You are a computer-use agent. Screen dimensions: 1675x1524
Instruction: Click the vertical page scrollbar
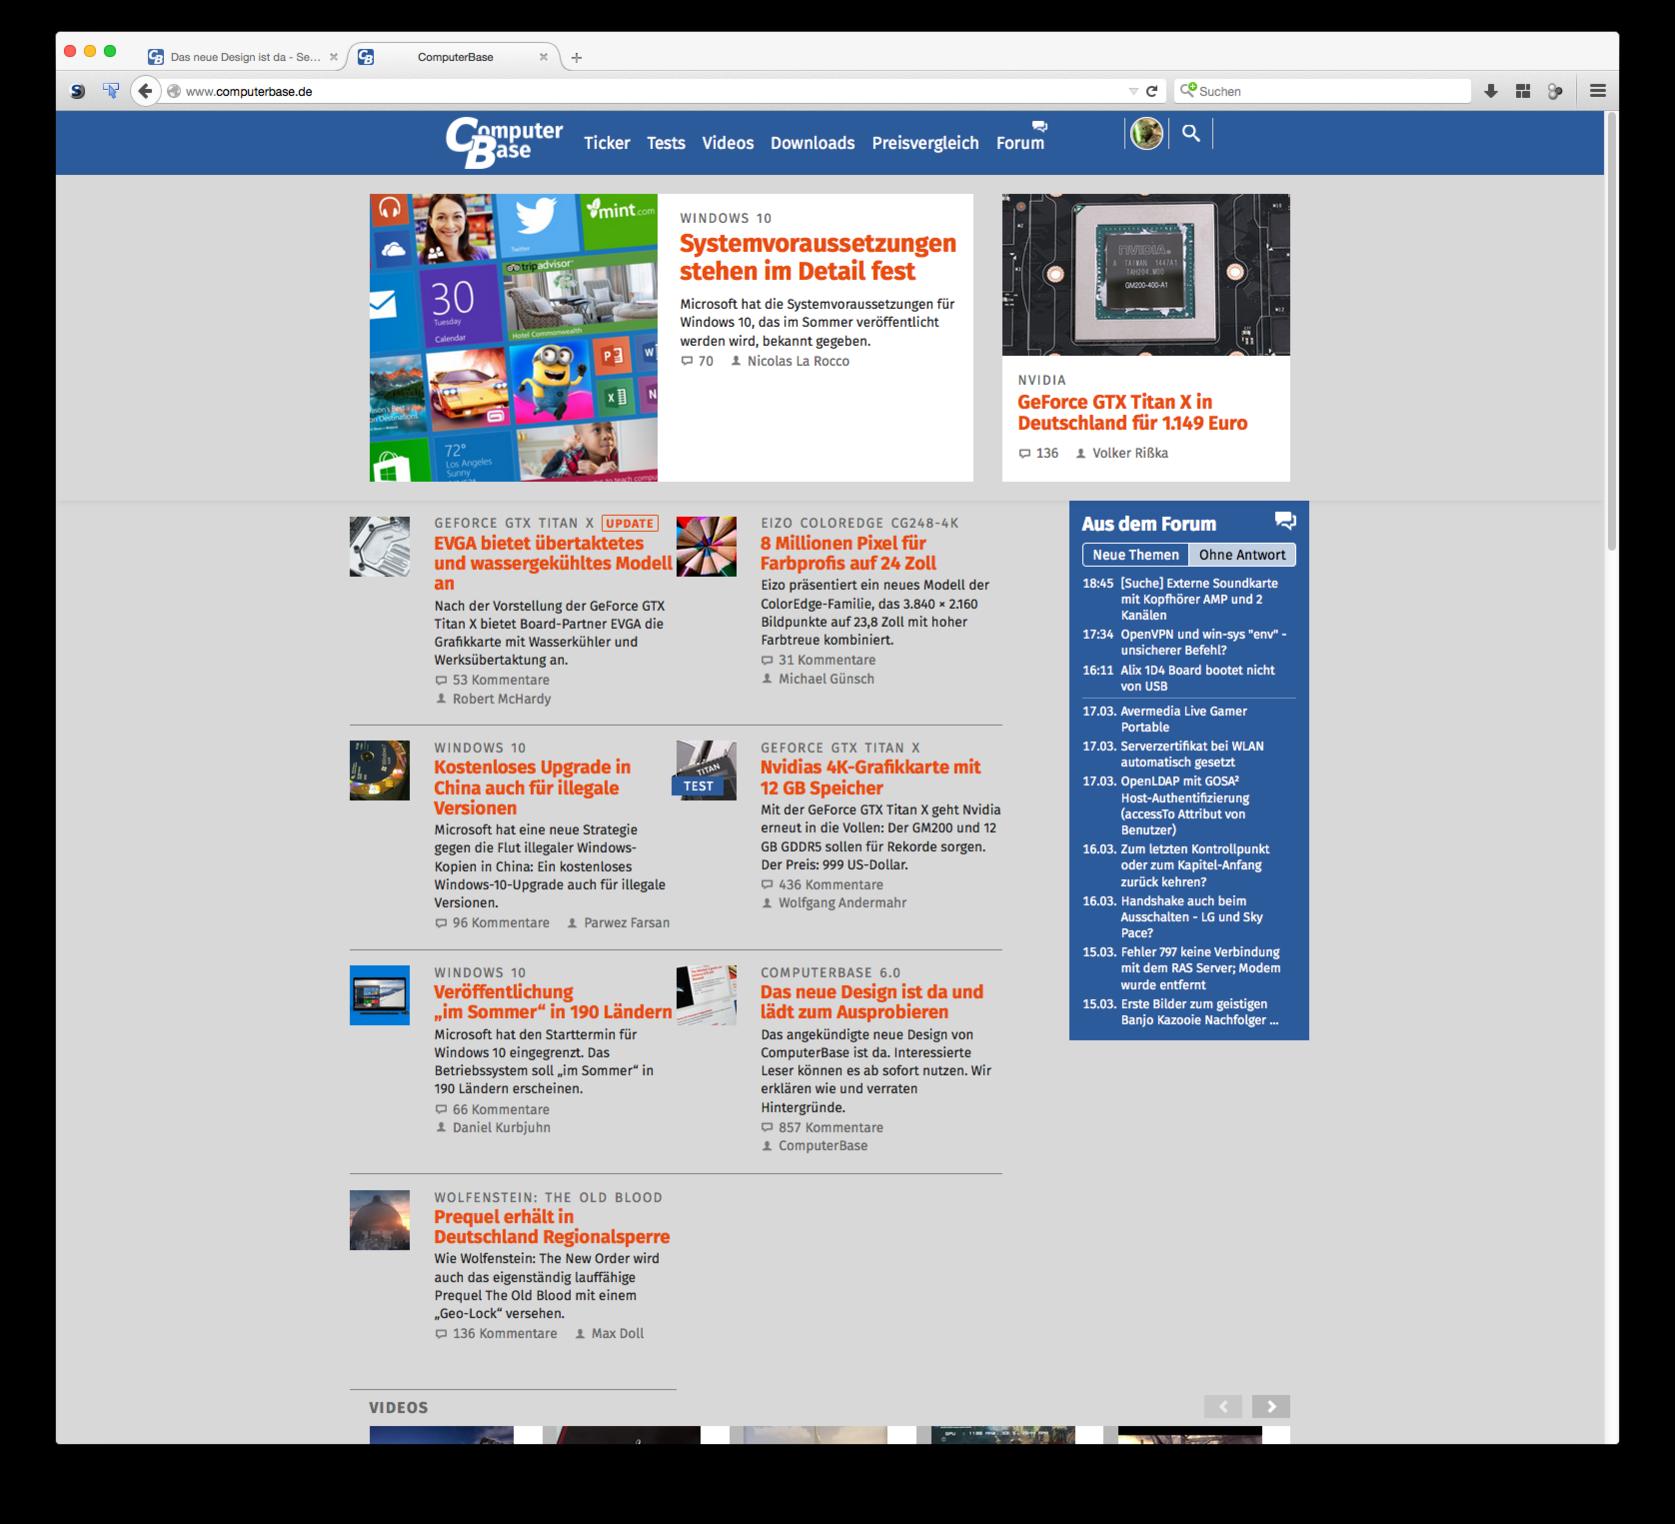pos(1611,330)
